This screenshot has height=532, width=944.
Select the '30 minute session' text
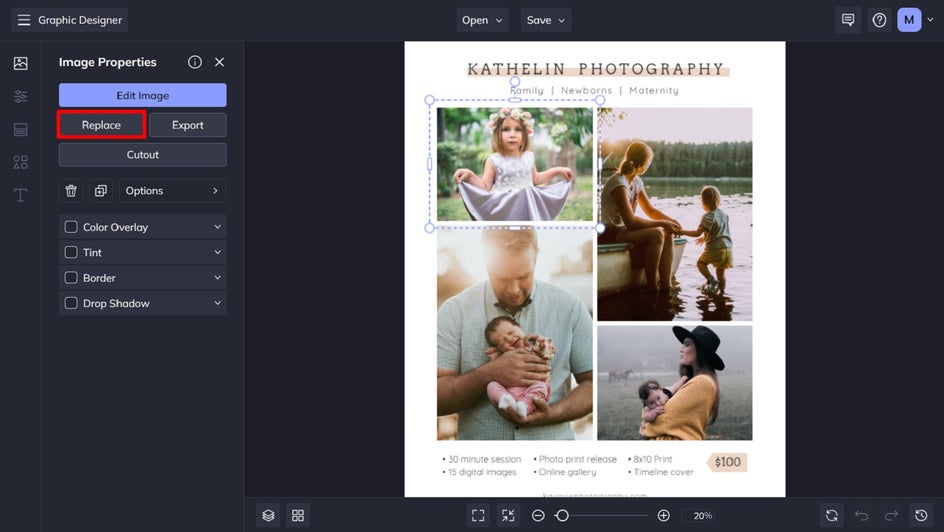[485, 459]
